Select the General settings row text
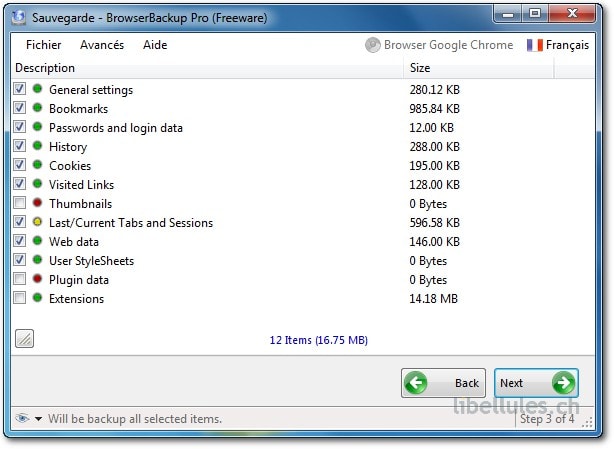 (91, 90)
